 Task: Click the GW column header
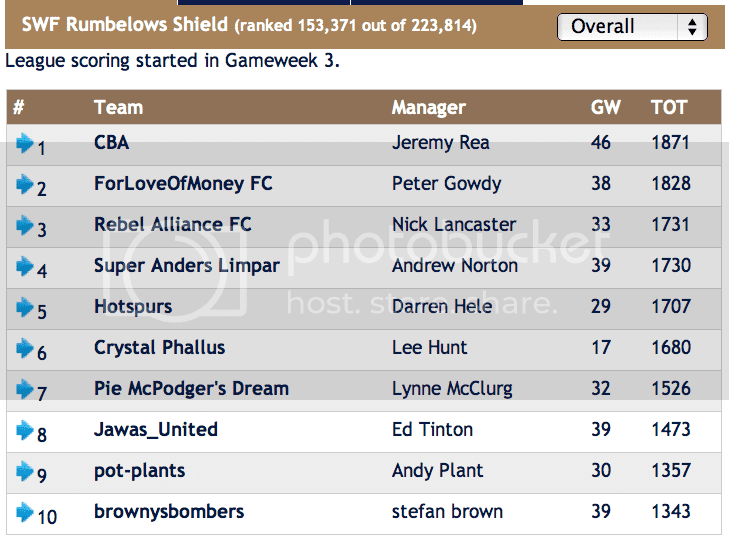(605, 107)
